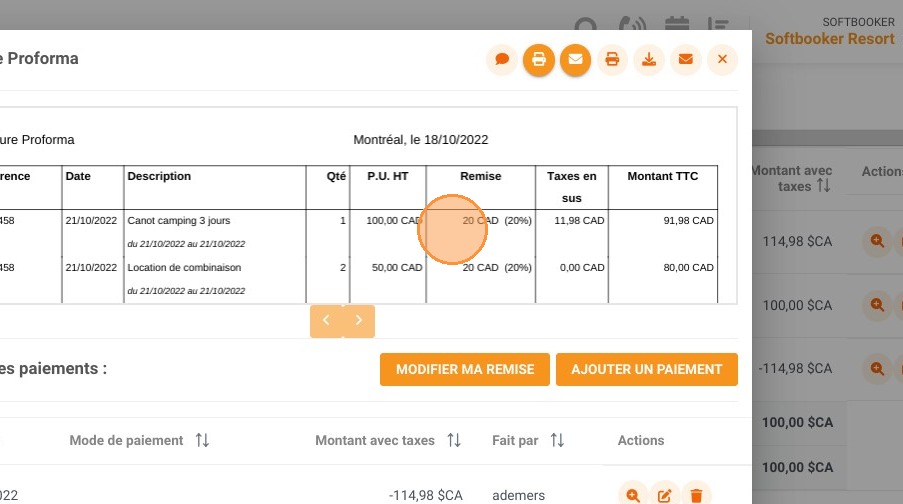Sort by Mode de paiement arrows
This screenshot has height=504, width=903.
[x=202, y=441]
